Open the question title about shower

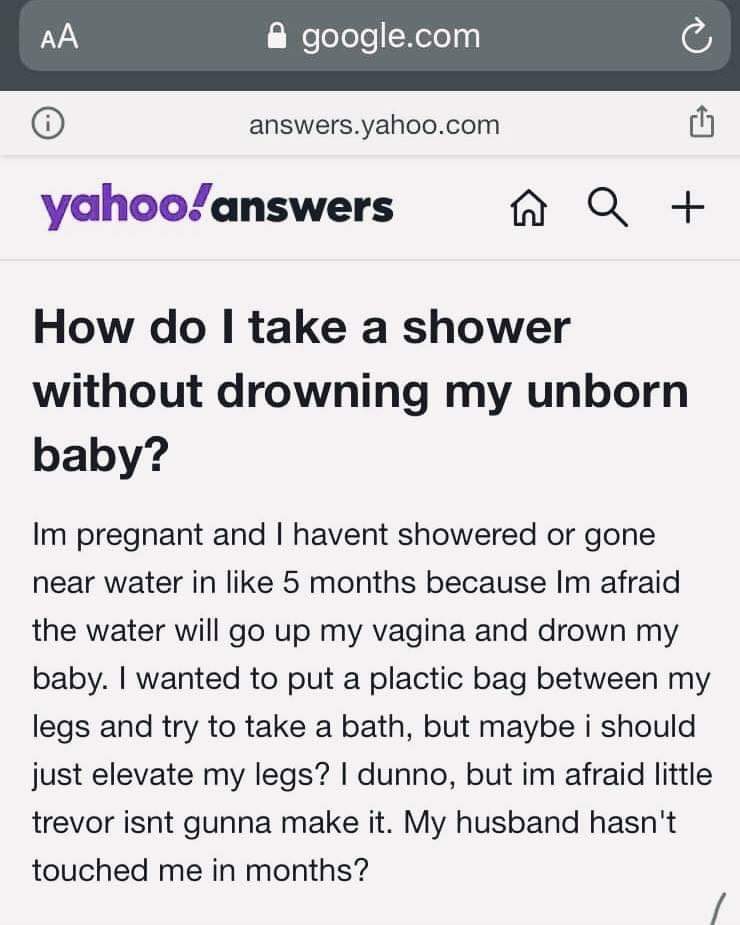click(361, 392)
